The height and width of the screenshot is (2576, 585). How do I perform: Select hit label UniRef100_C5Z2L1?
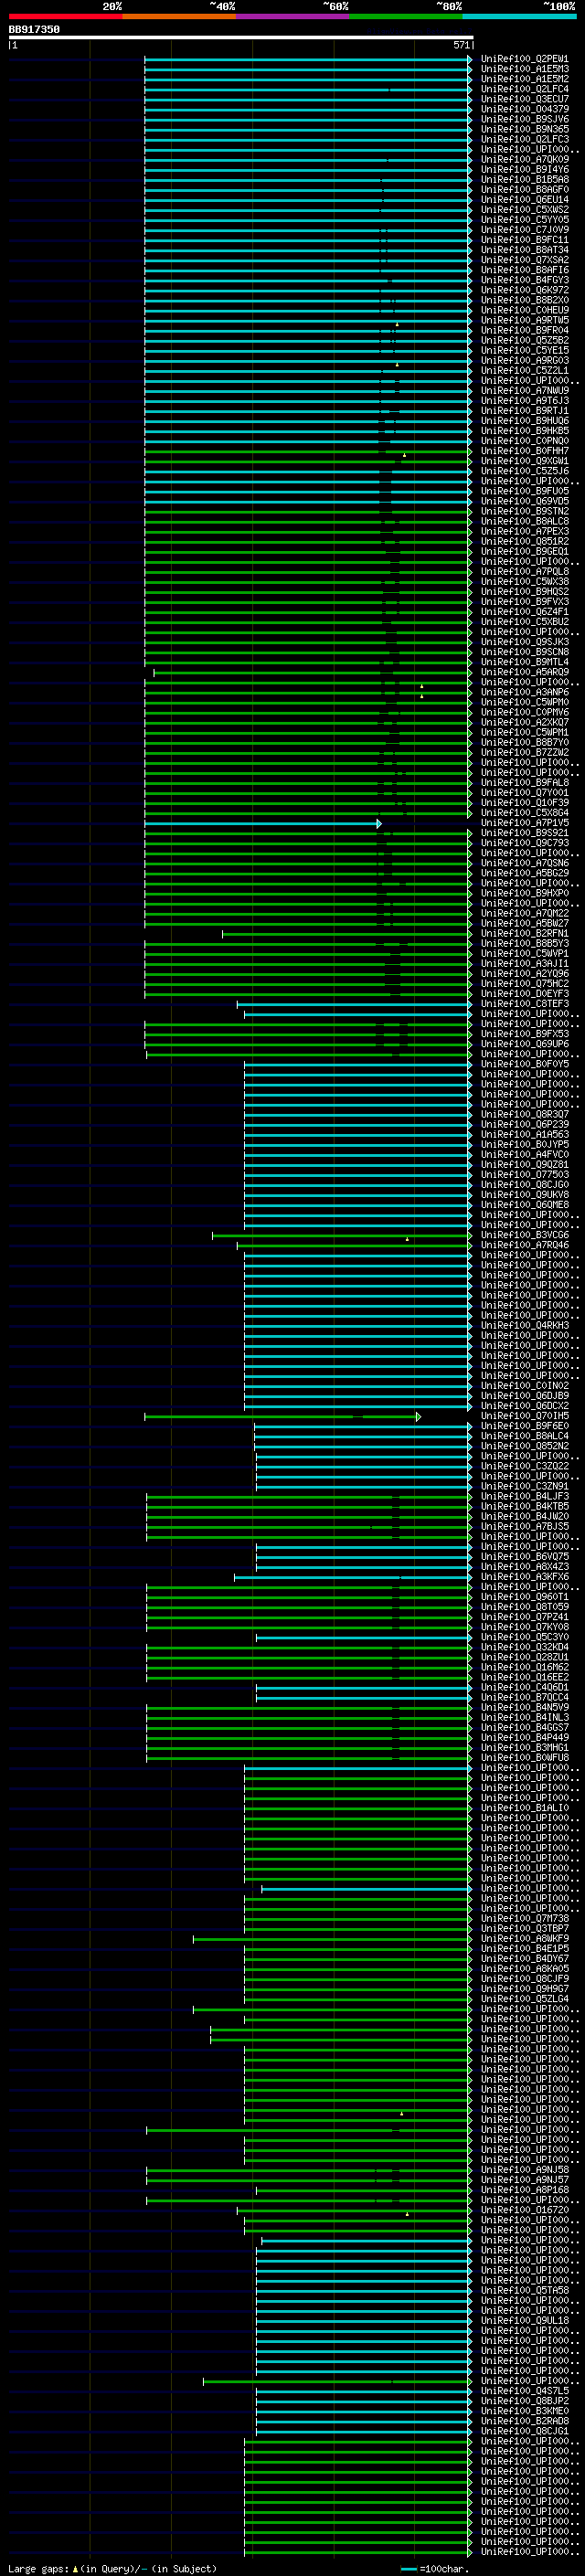click(524, 370)
